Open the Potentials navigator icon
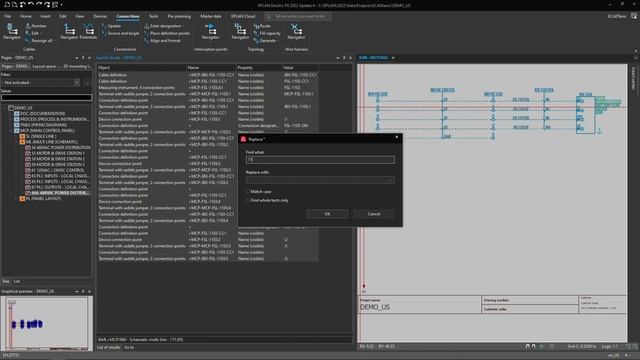640x360 pixels. coord(88,31)
